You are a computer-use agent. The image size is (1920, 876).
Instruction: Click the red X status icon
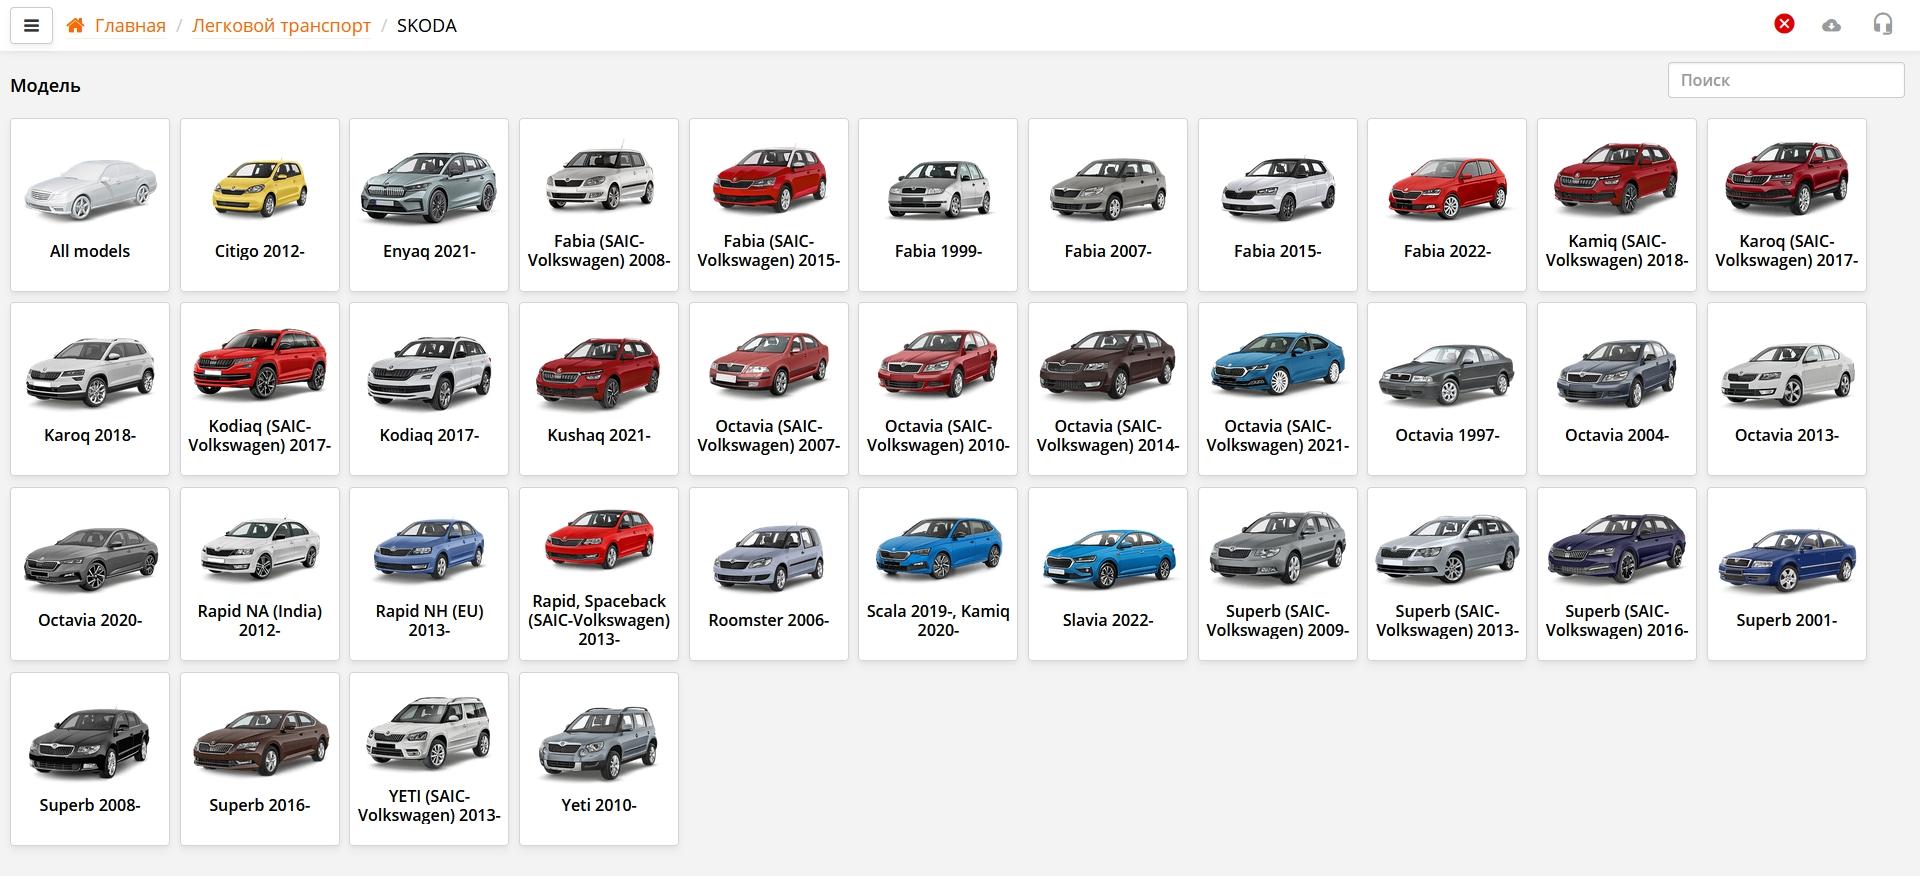tap(1784, 24)
